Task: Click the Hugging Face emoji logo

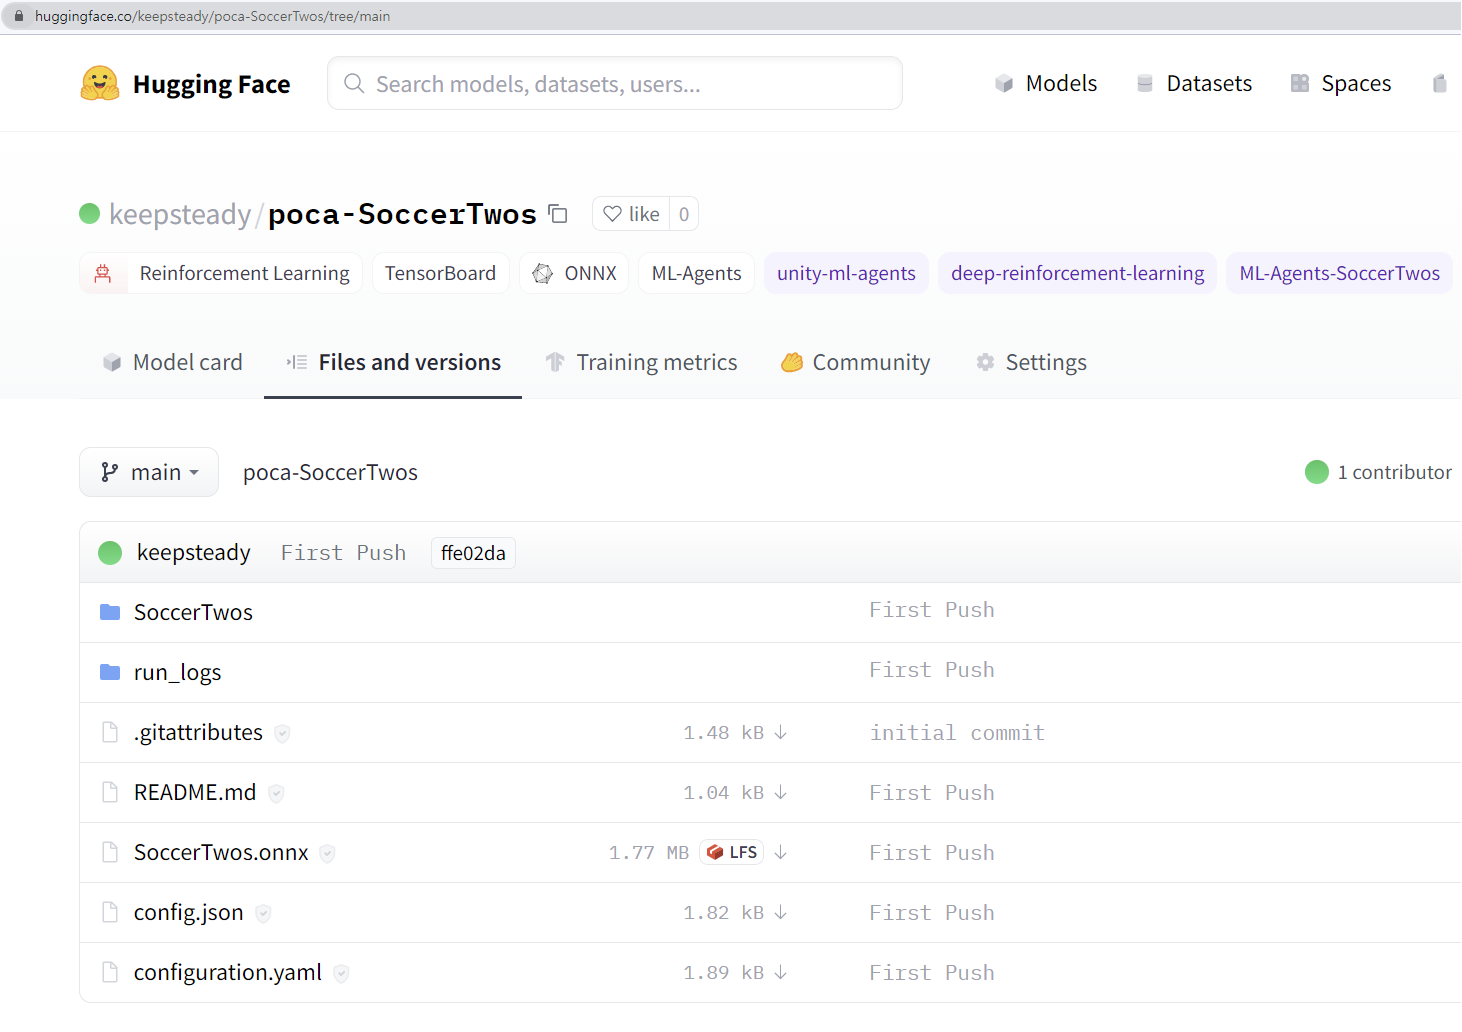Action: coord(100,84)
